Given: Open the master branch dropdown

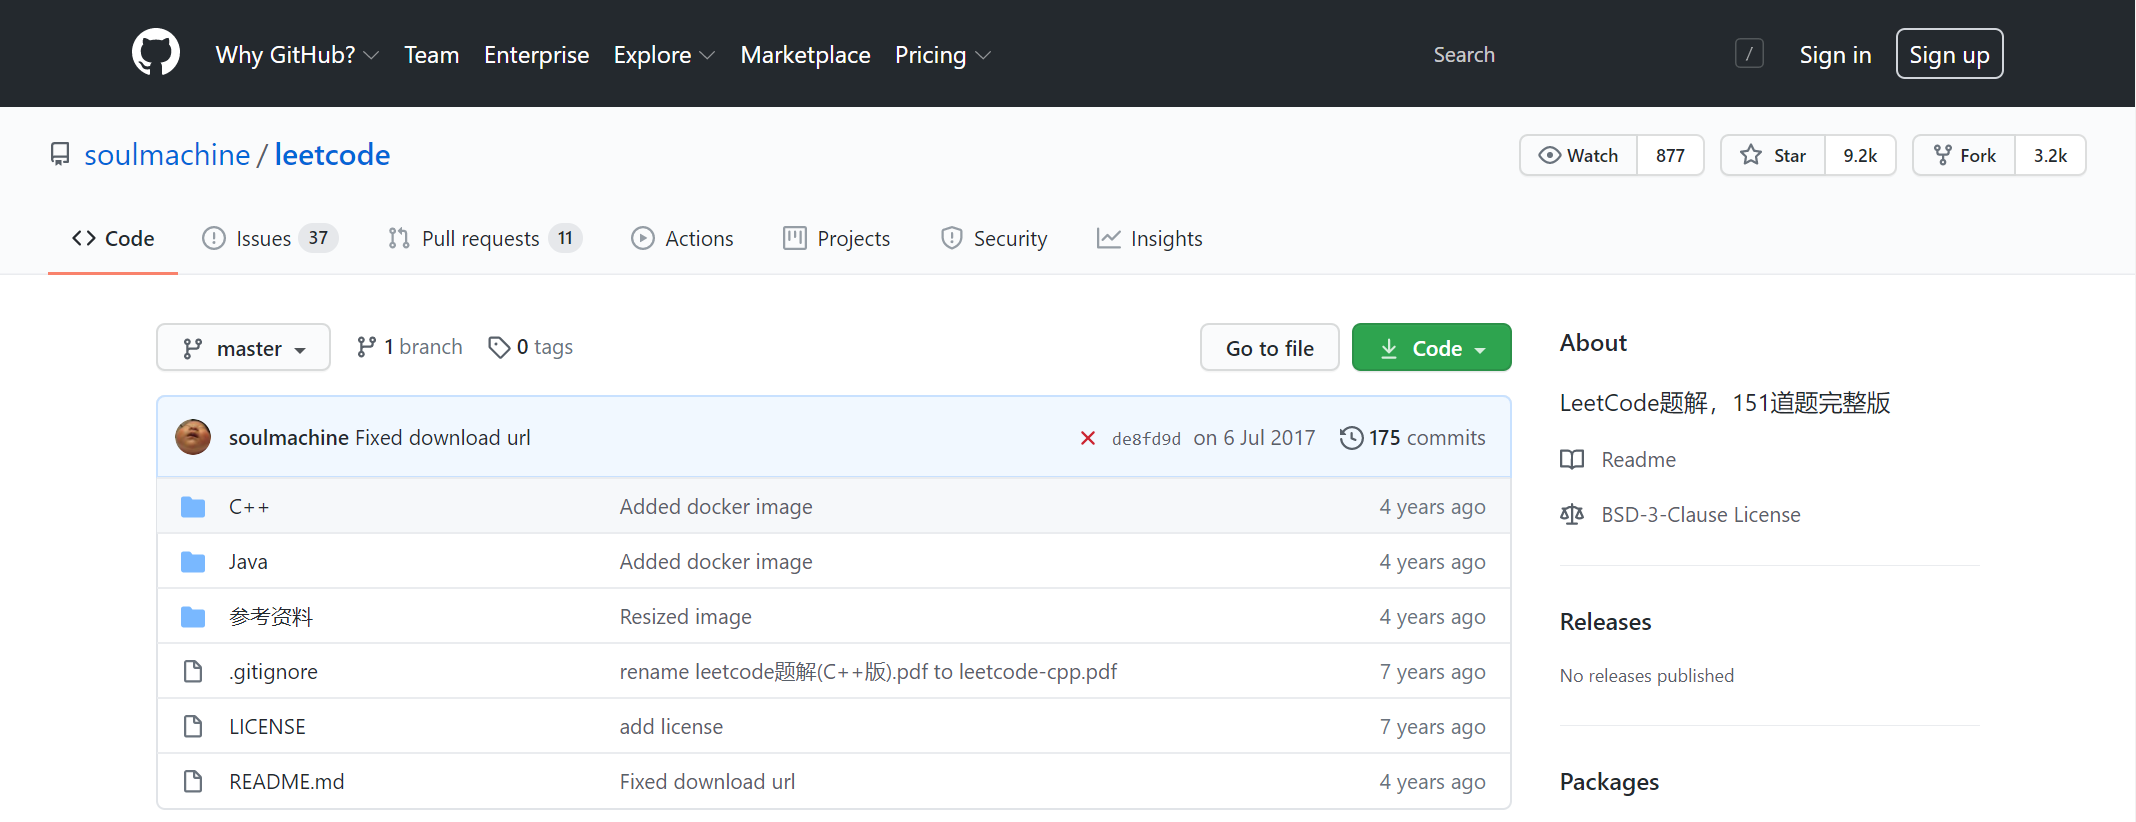Looking at the screenshot, I should pyautogui.click(x=243, y=347).
